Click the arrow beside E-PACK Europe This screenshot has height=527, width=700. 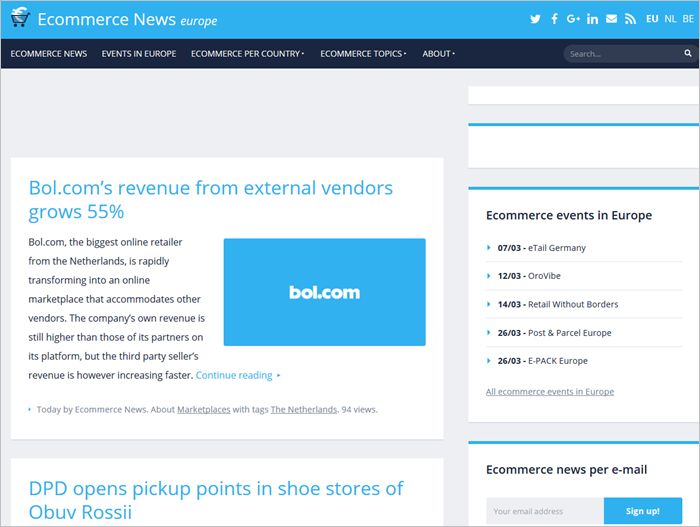point(488,361)
